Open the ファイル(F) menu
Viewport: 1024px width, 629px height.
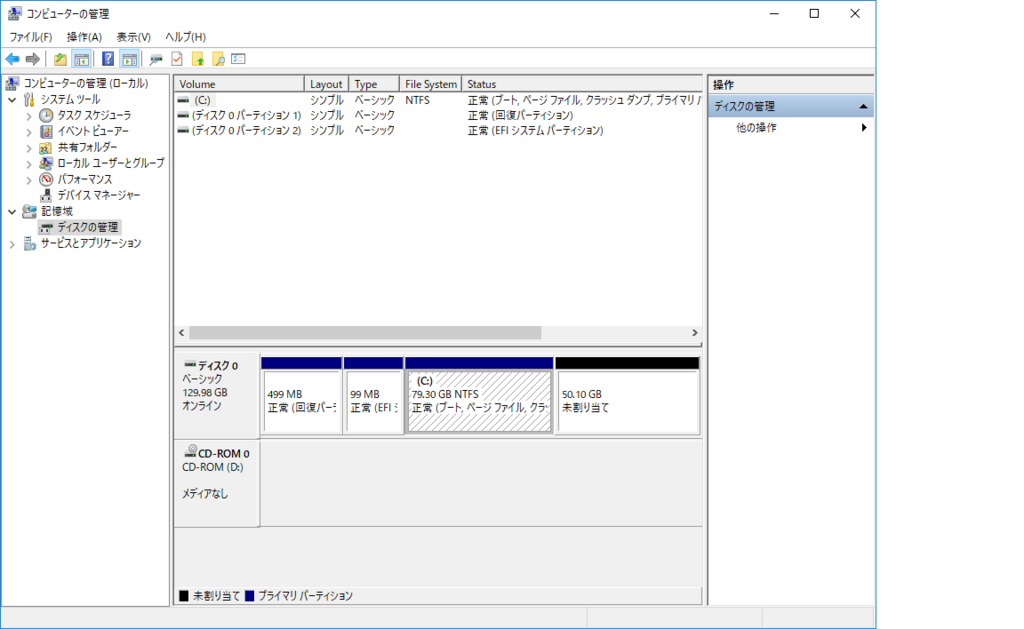(30, 37)
